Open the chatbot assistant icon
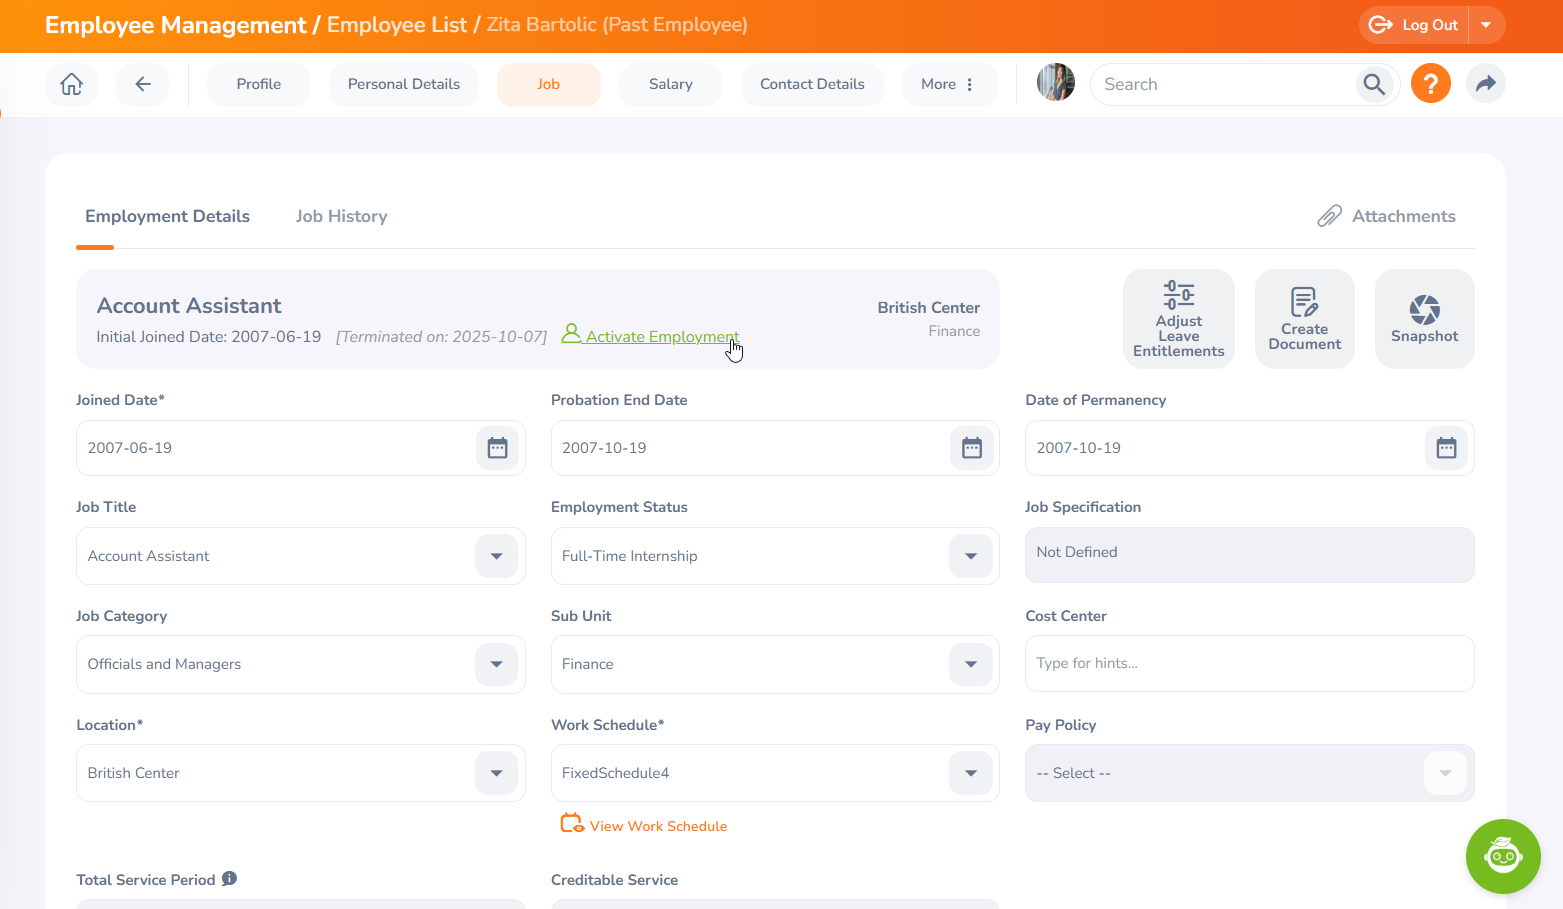 tap(1502, 856)
